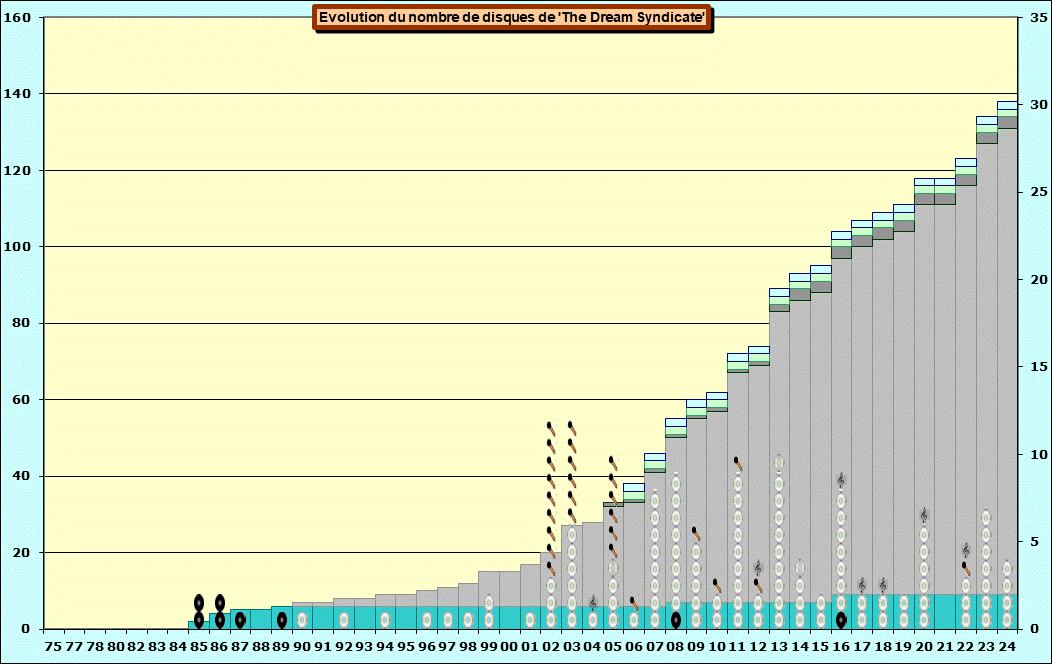Click the treble clef icon in the 12 column
This screenshot has width=1052, height=664.
(758, 567)
